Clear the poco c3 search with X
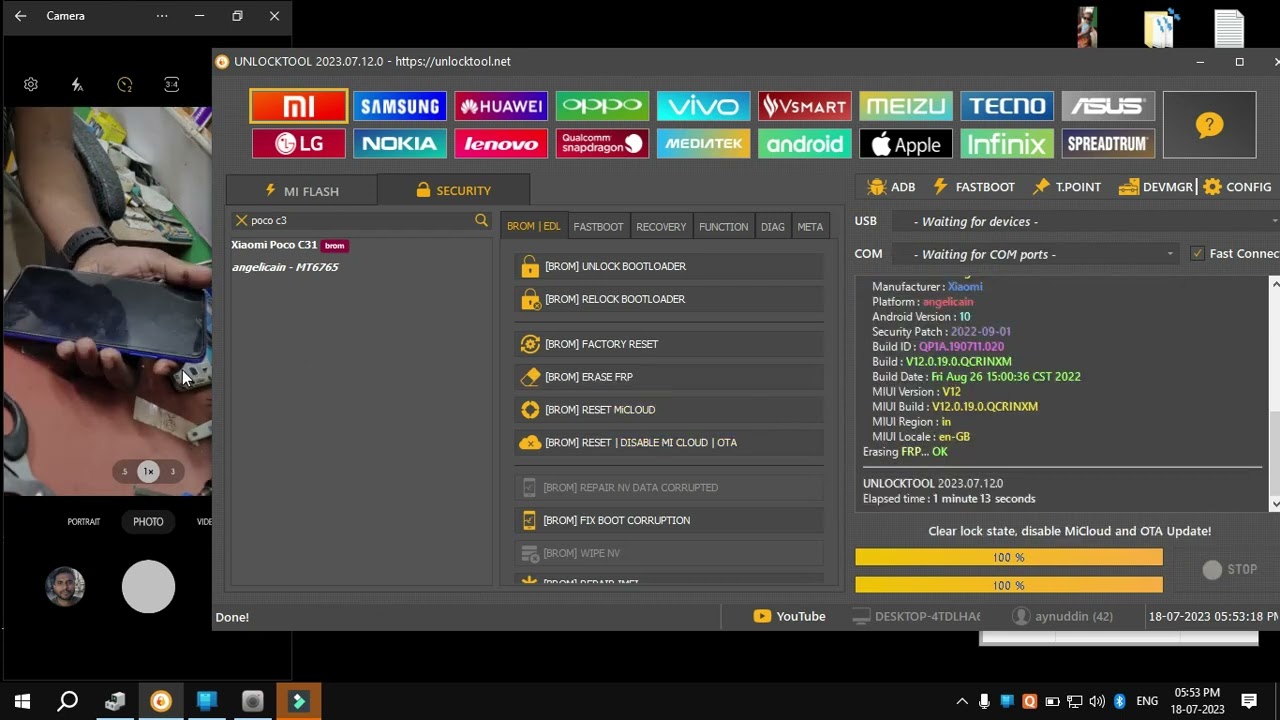 point(241,220)
